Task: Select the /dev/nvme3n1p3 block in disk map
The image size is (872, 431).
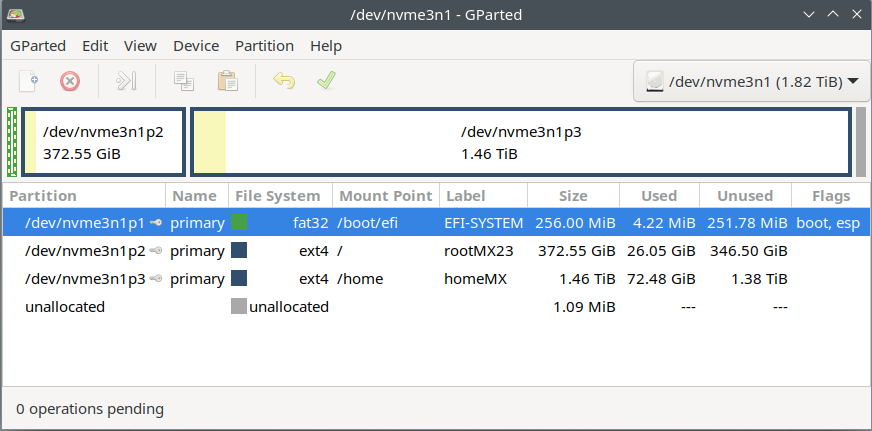Action: (x=521, y=142)
